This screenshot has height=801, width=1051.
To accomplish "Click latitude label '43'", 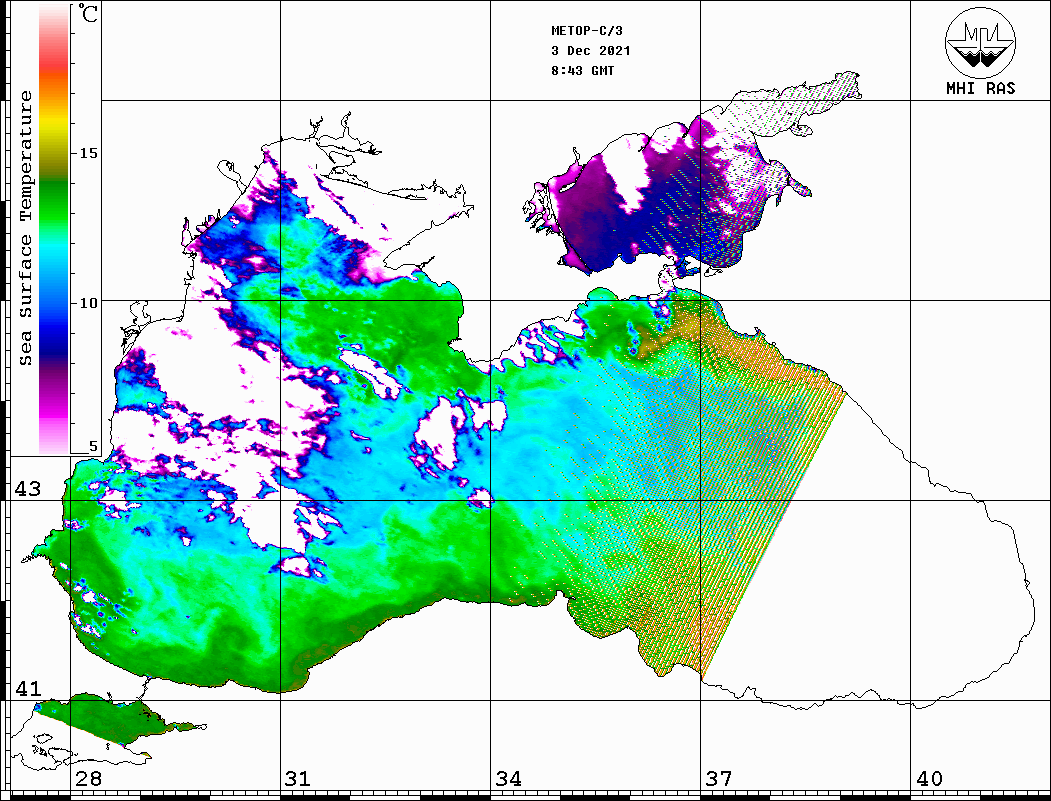I will coord(28,489).
